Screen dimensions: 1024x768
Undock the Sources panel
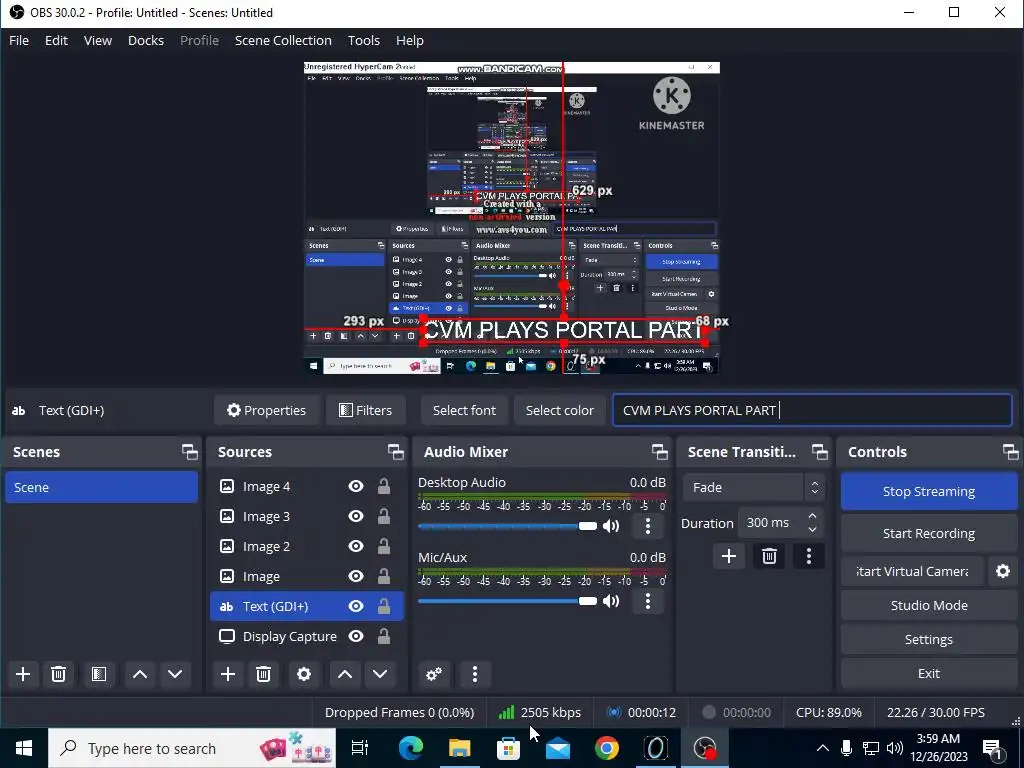click(396, 452)
